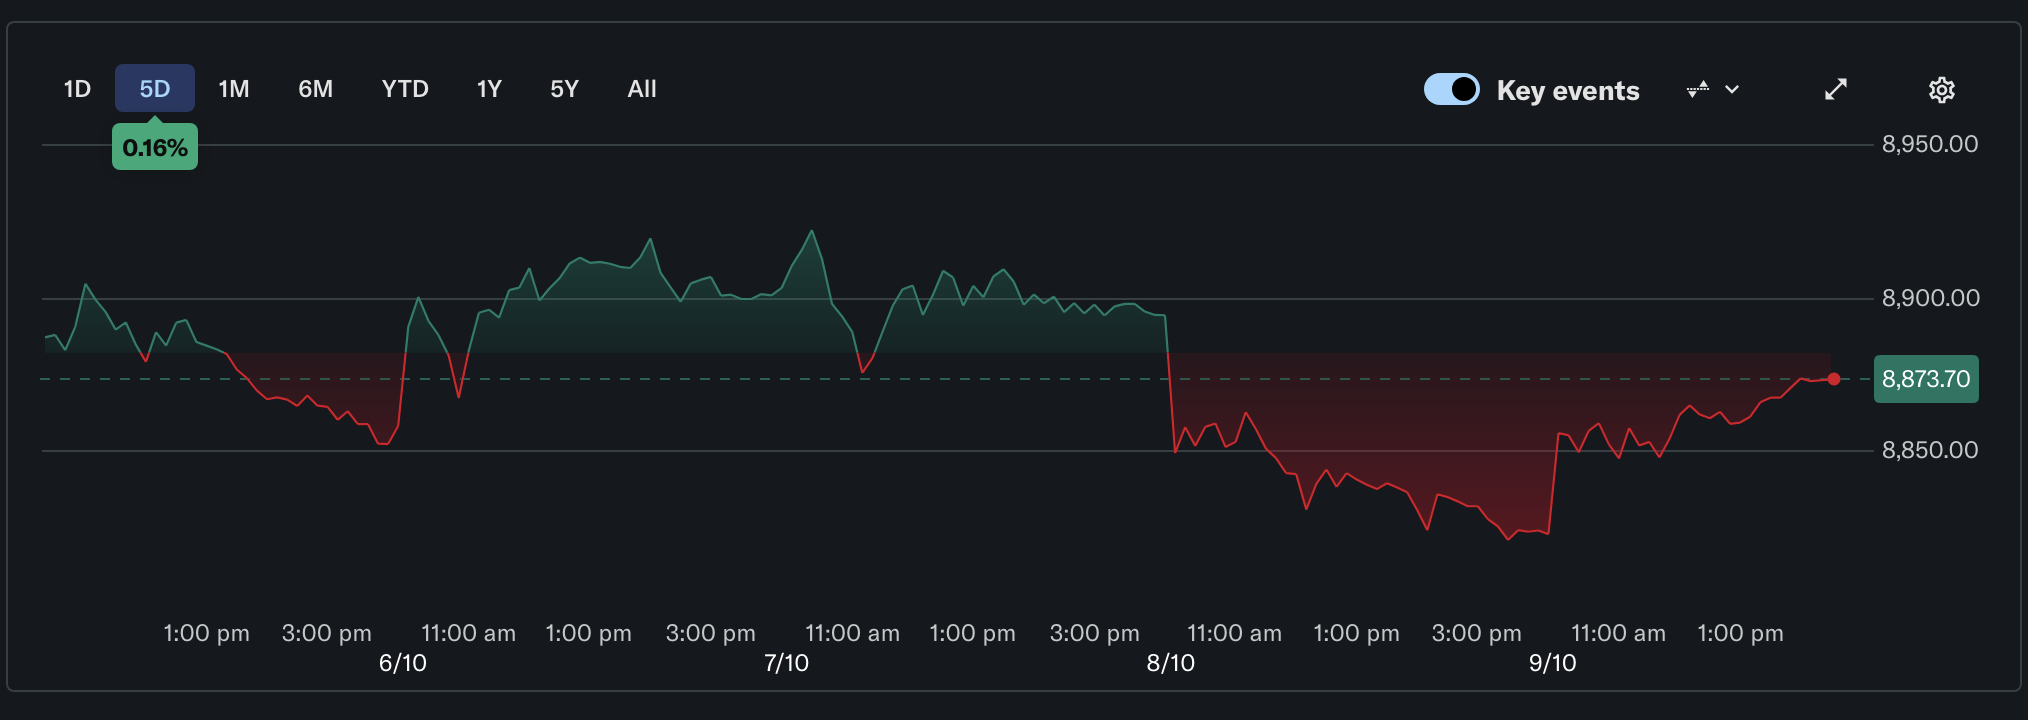Screen dimensions: 2028x720
Task: Click the red last-price dot on chart
Action: 1833,379
